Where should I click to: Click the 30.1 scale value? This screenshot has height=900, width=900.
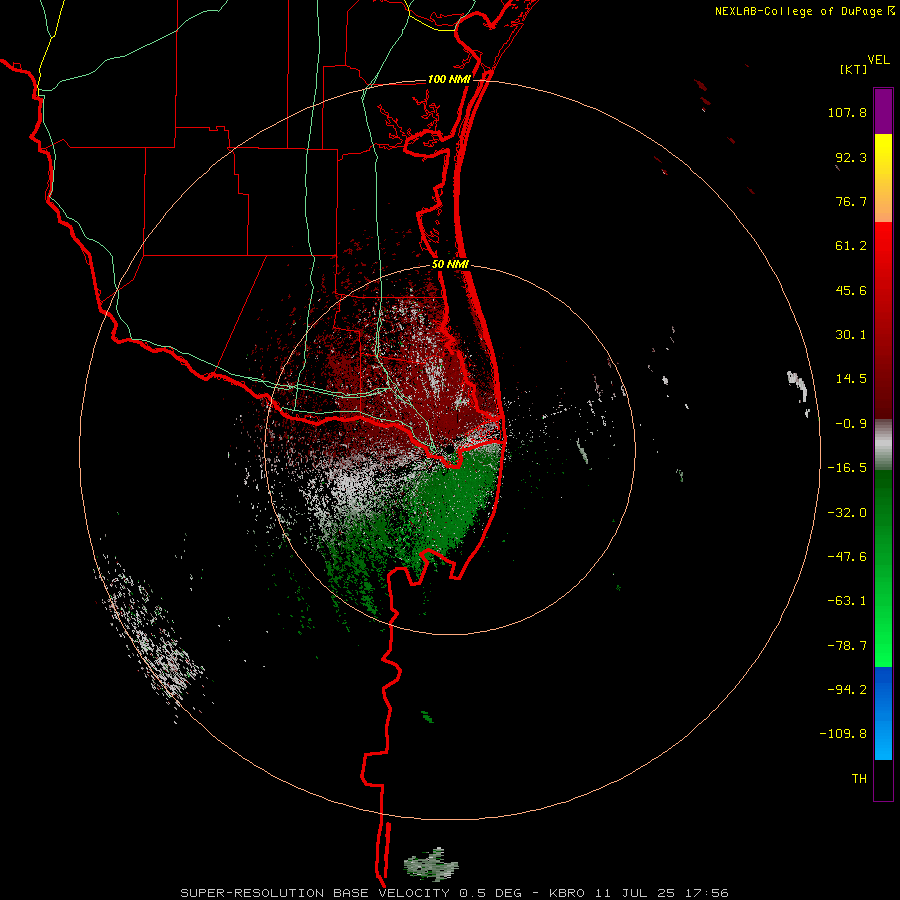(851, 335)
